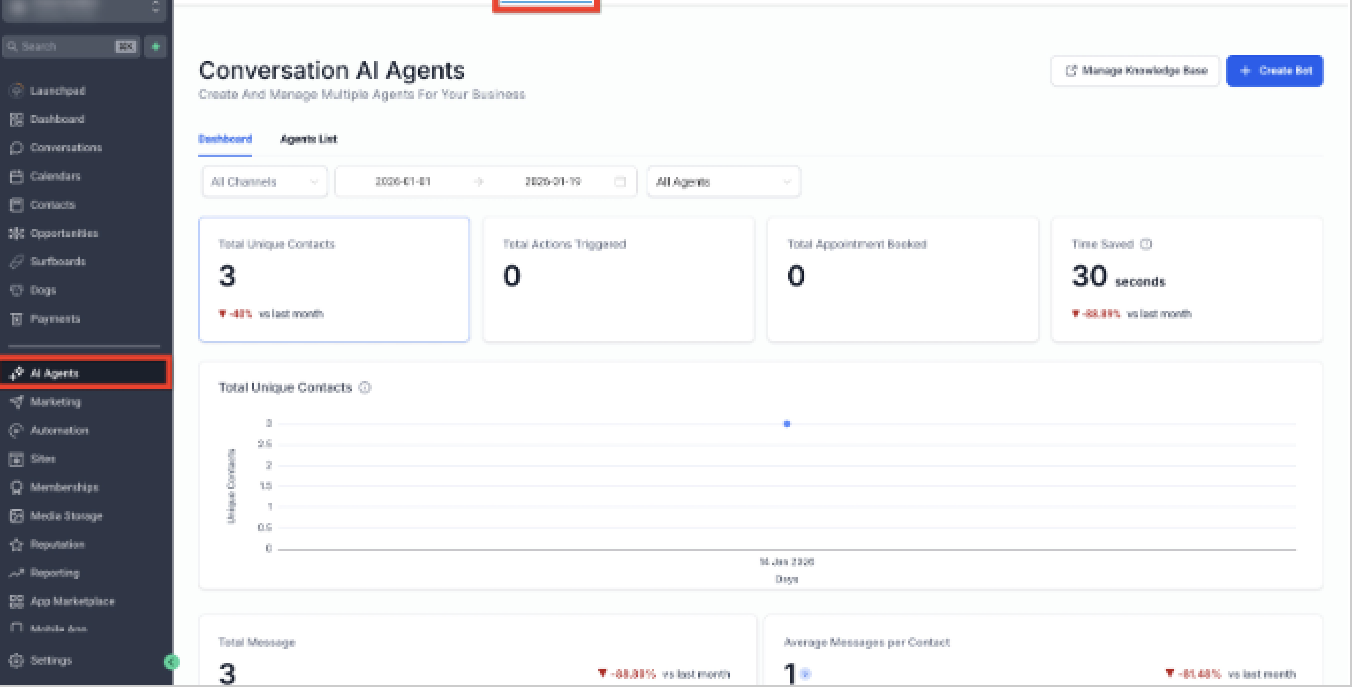Click the Manage Knowledge Base button
1354x692 pixels.
click(x=1135, y=71)
